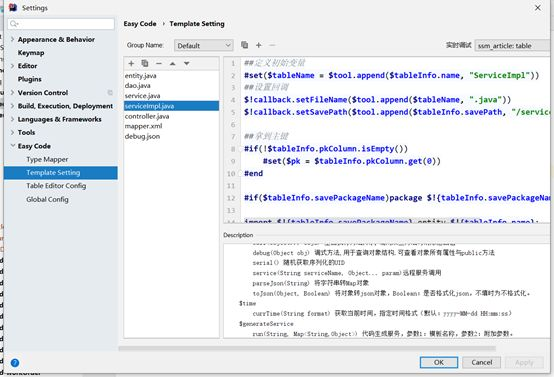This screenshot has height=377, width=554.
Task: Collapse the Easy Code section
Action: (x=12, y=146)
